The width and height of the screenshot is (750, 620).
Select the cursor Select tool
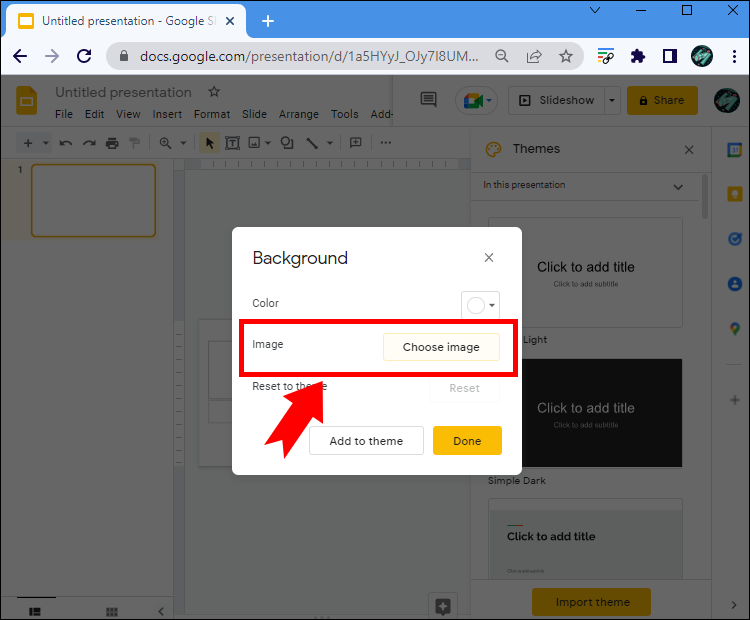[210, 143]
